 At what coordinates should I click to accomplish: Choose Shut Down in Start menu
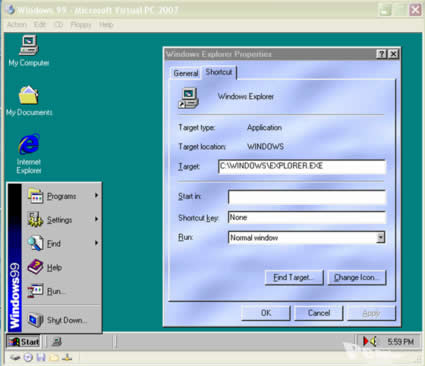63,320
